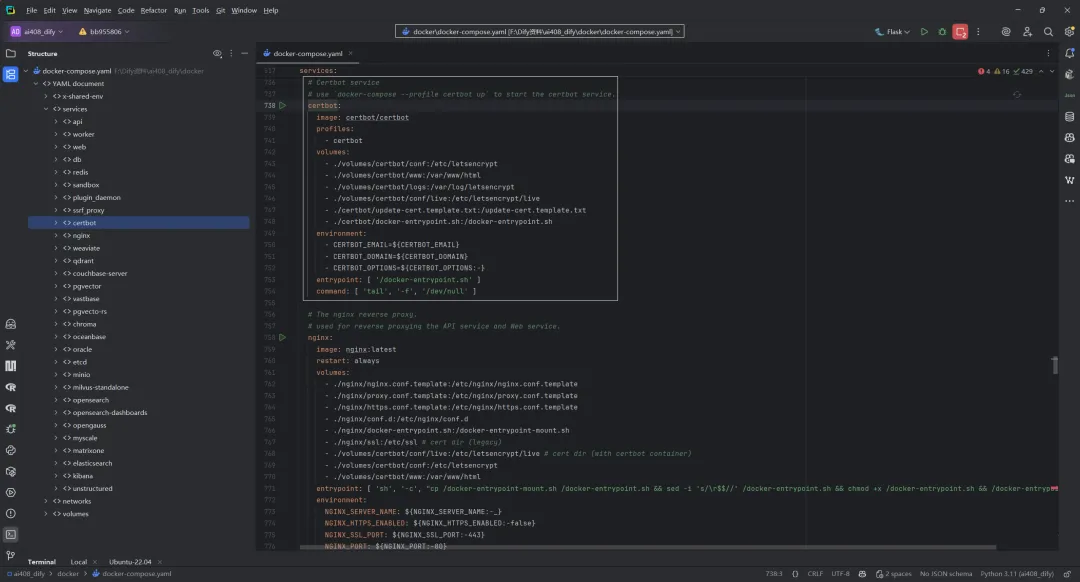Jump to previous highlighted error arrow
Viewport: 1080px width, 582px height.
(1041, 71)
